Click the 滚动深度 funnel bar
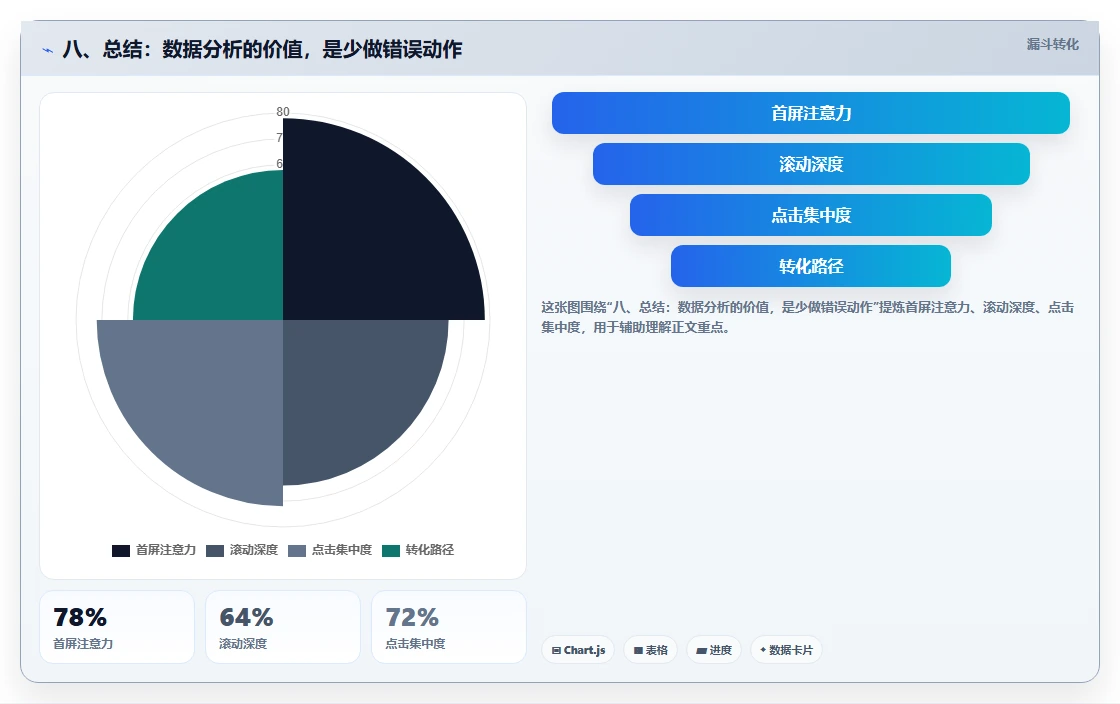 [811, 164]
